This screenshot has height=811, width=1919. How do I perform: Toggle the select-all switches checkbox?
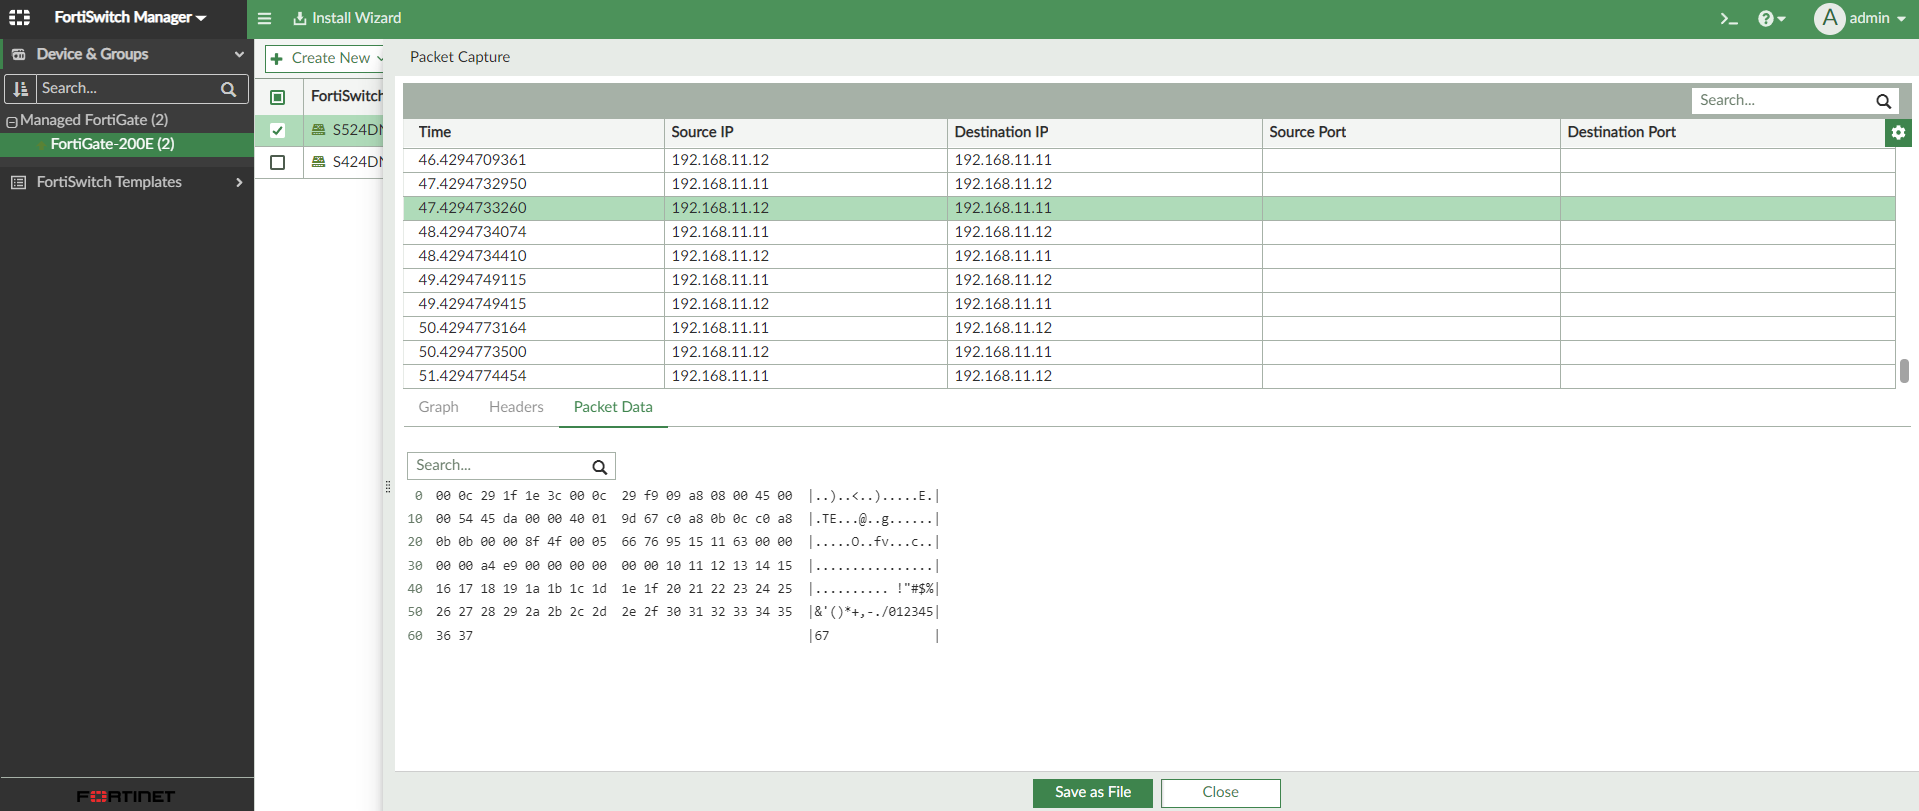pos(278,97)
